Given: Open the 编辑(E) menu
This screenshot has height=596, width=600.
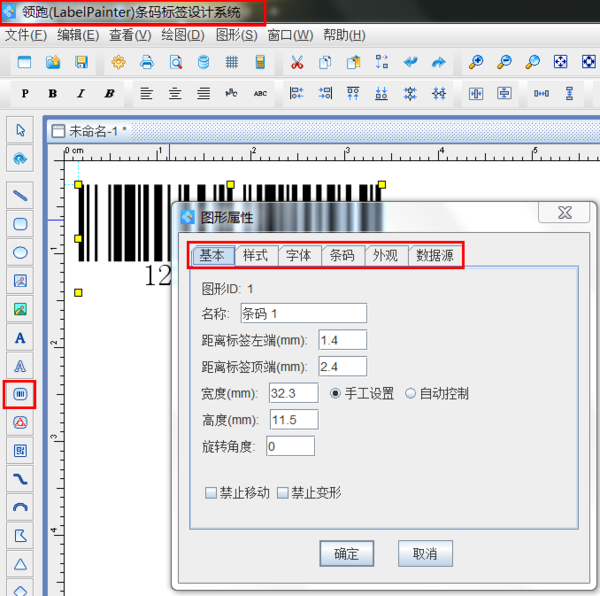Looking at the screenshot, I should (78, 35).
